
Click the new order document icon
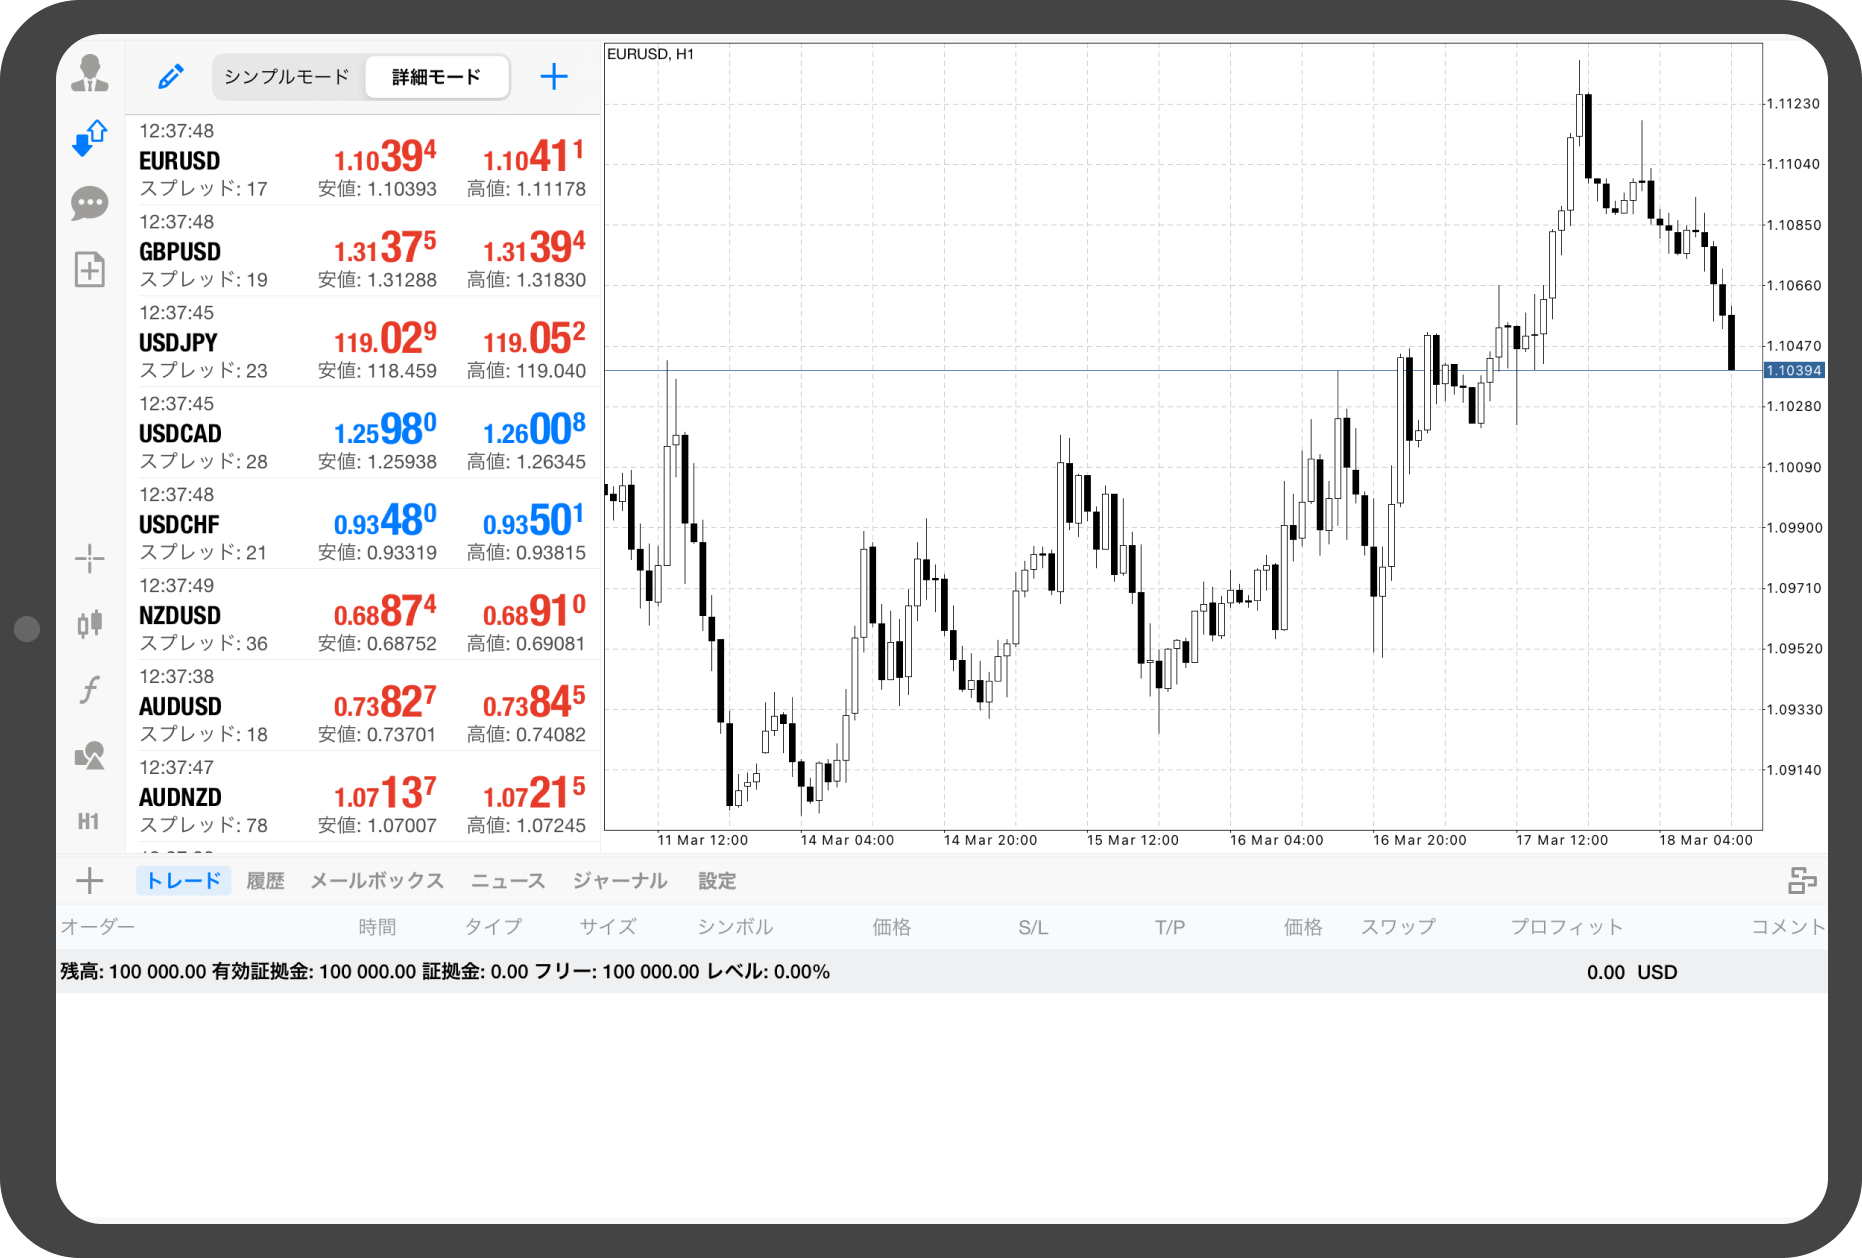(x=90, y=269)
